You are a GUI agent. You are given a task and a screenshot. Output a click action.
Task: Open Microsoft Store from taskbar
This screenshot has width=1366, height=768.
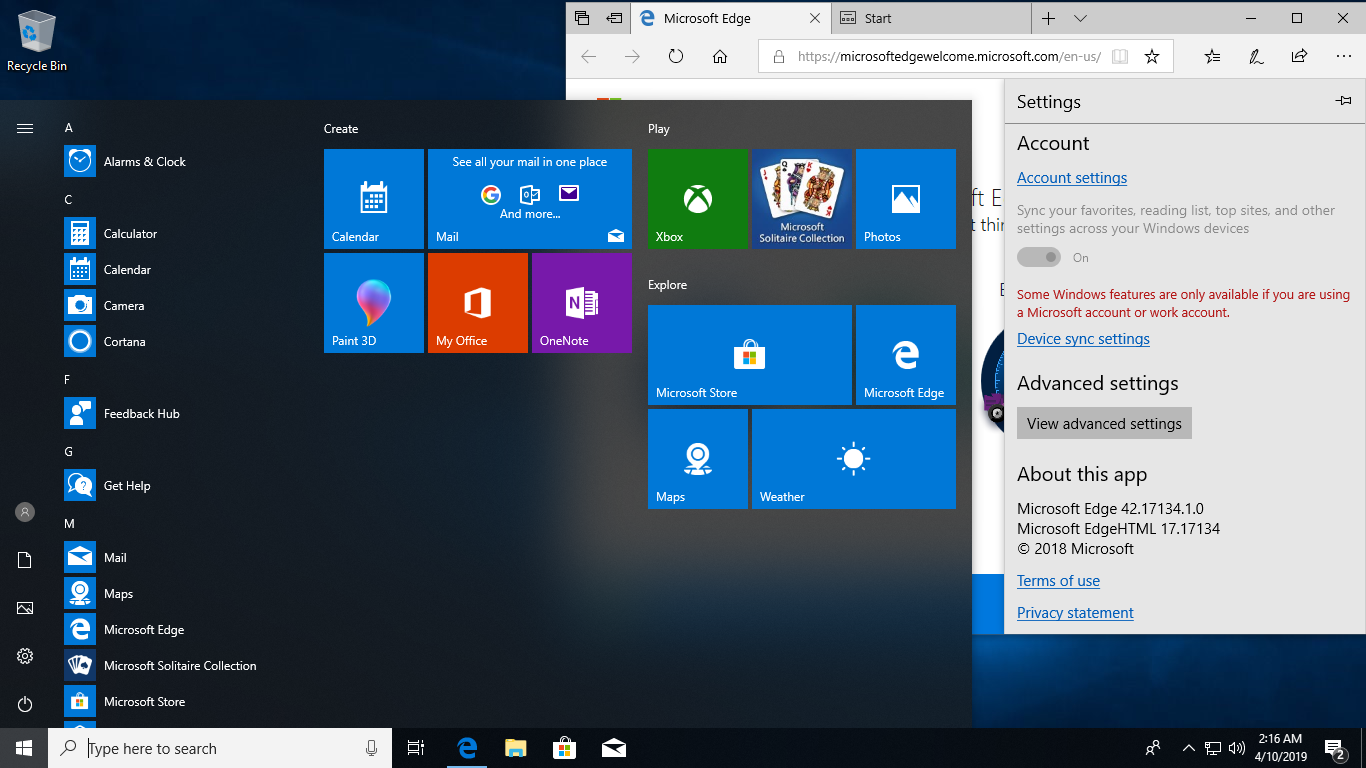(564, 748)
